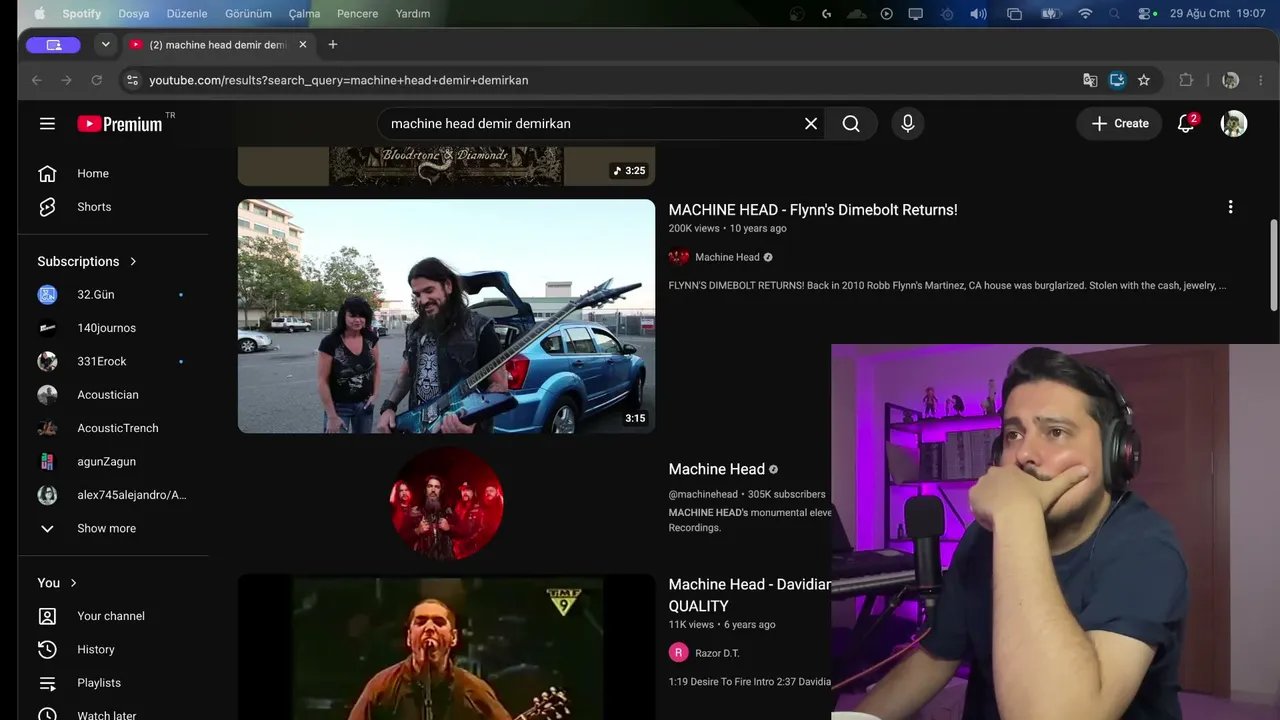This screenshot has height=720, width=1280.
Task: Play the Davidian live video thumbnail
Action: [446, 647]
